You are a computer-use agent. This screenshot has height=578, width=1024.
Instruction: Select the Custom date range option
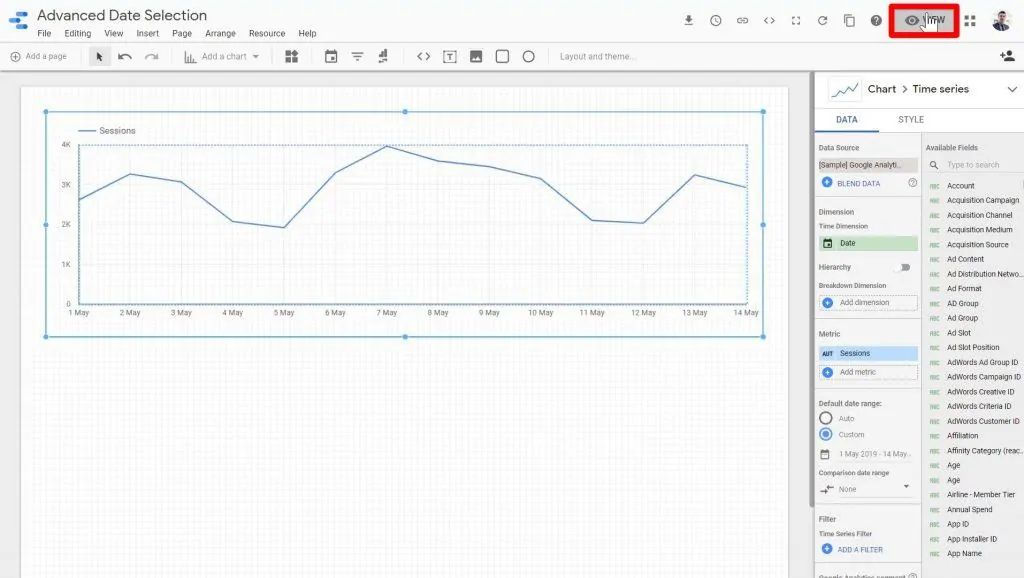[x=826, y=435]
